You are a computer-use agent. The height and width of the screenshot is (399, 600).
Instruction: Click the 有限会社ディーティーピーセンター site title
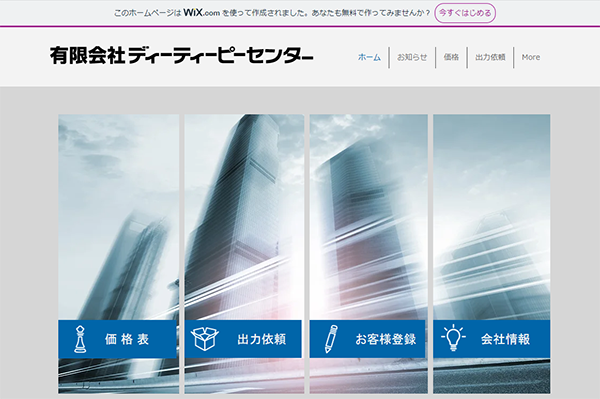point(182,56)
